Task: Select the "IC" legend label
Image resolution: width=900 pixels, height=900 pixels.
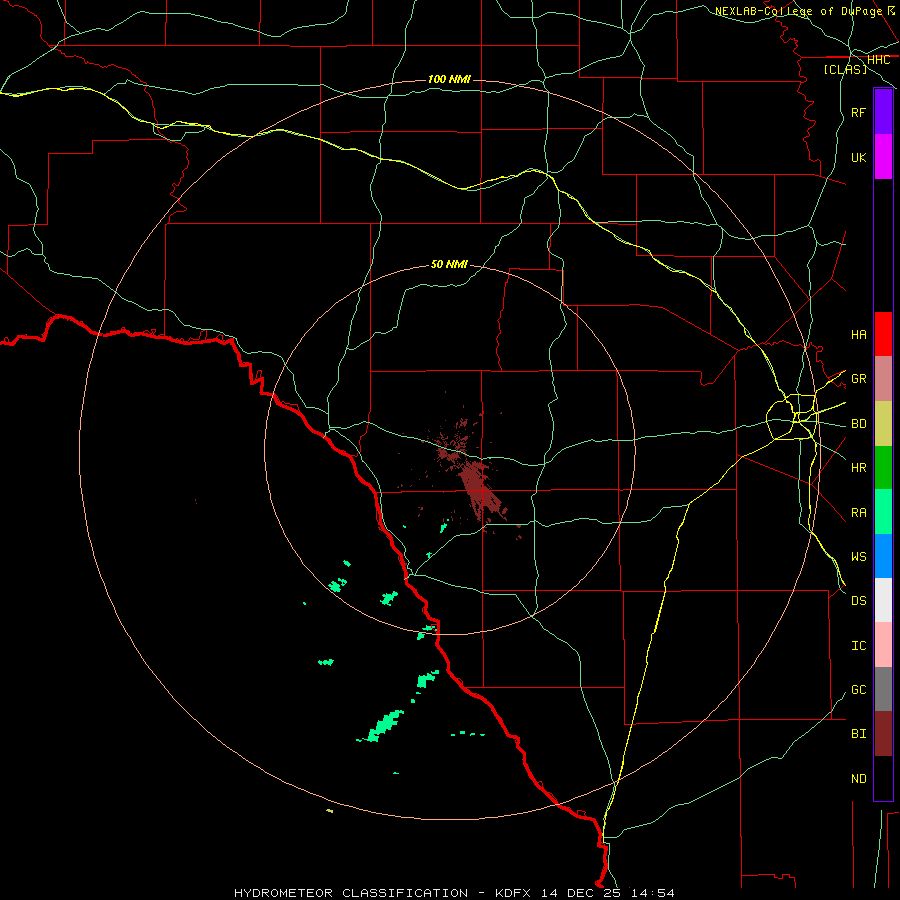Action: pos(858,646)
